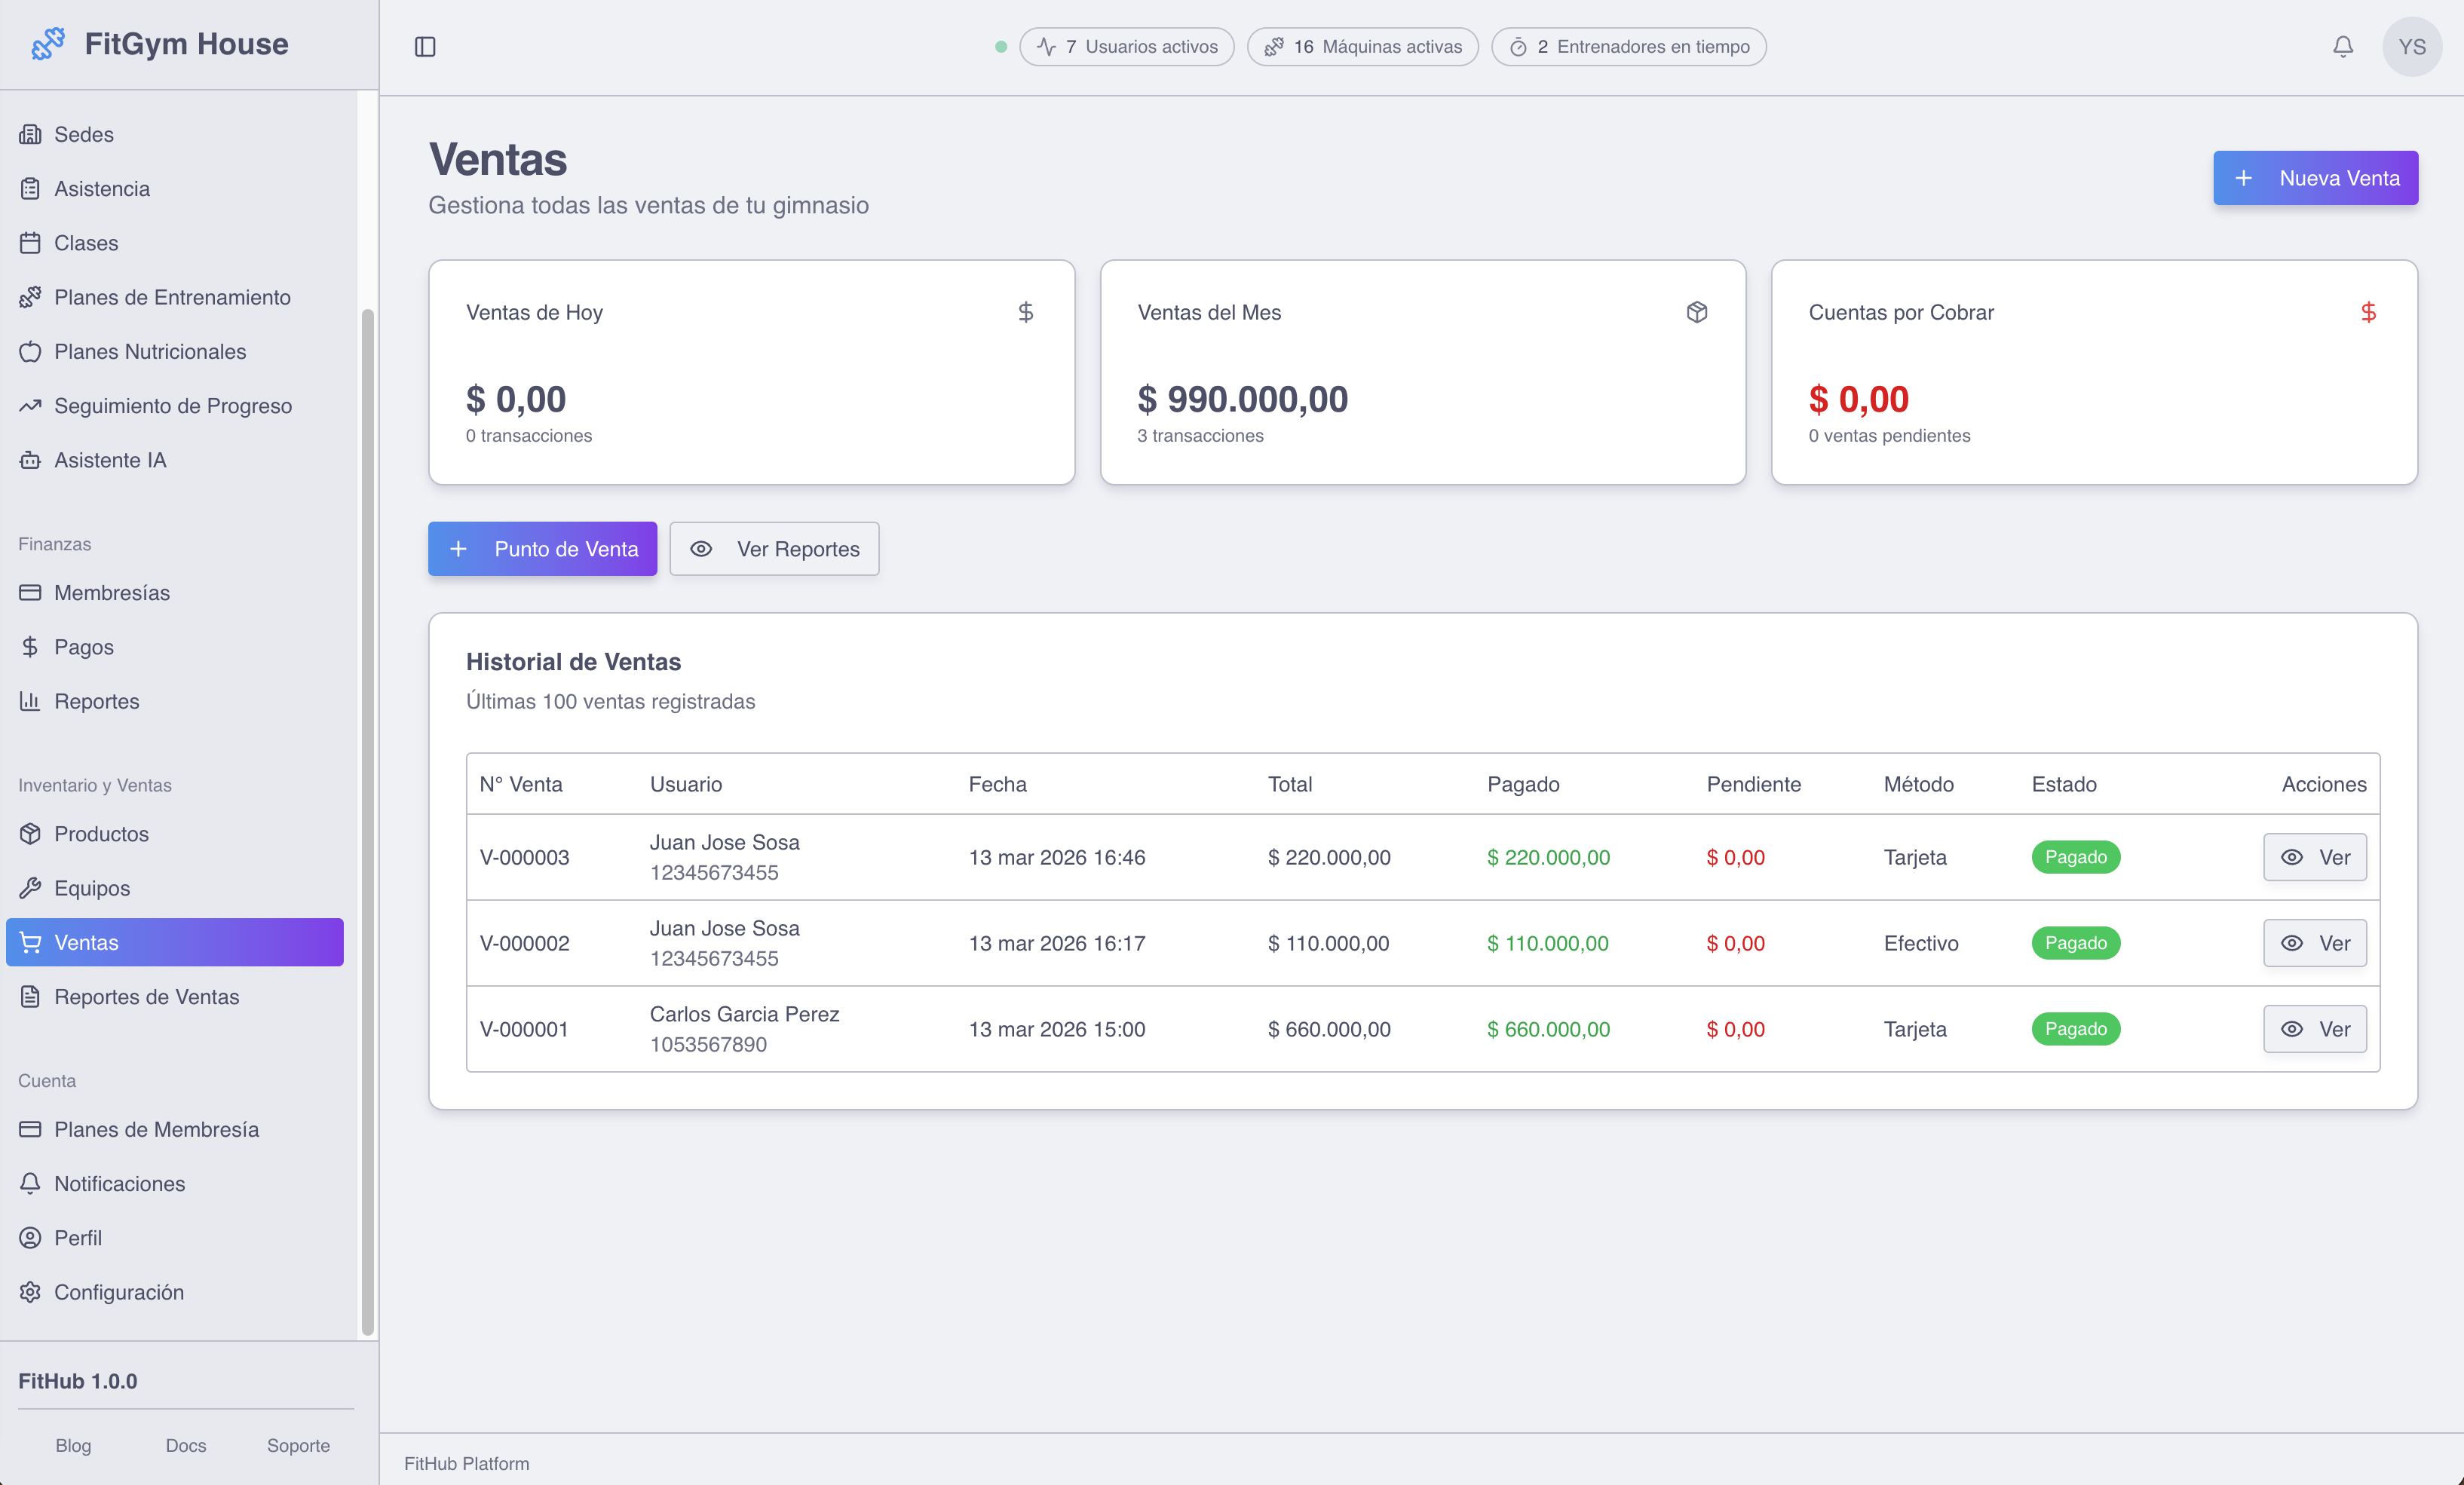Open the YS profile avatar menu
Image resolution: width=2464 pixels, height=1485 pixels.
tap(2412, 46)
